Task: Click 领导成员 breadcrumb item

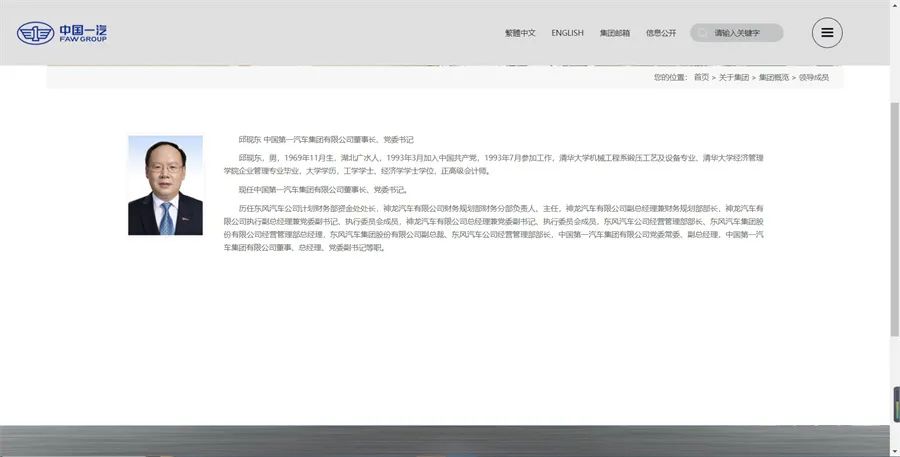Action: coord(813,77)
